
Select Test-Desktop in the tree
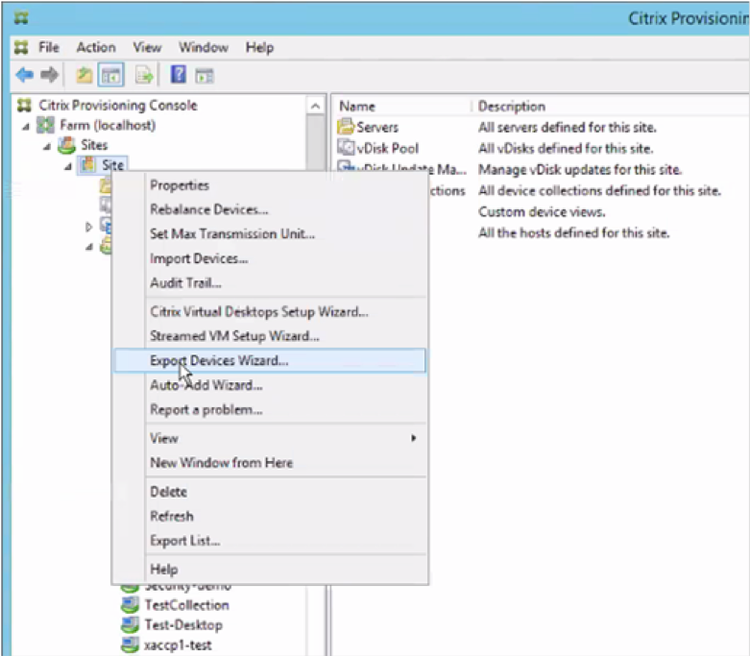[x=184, y=625]
